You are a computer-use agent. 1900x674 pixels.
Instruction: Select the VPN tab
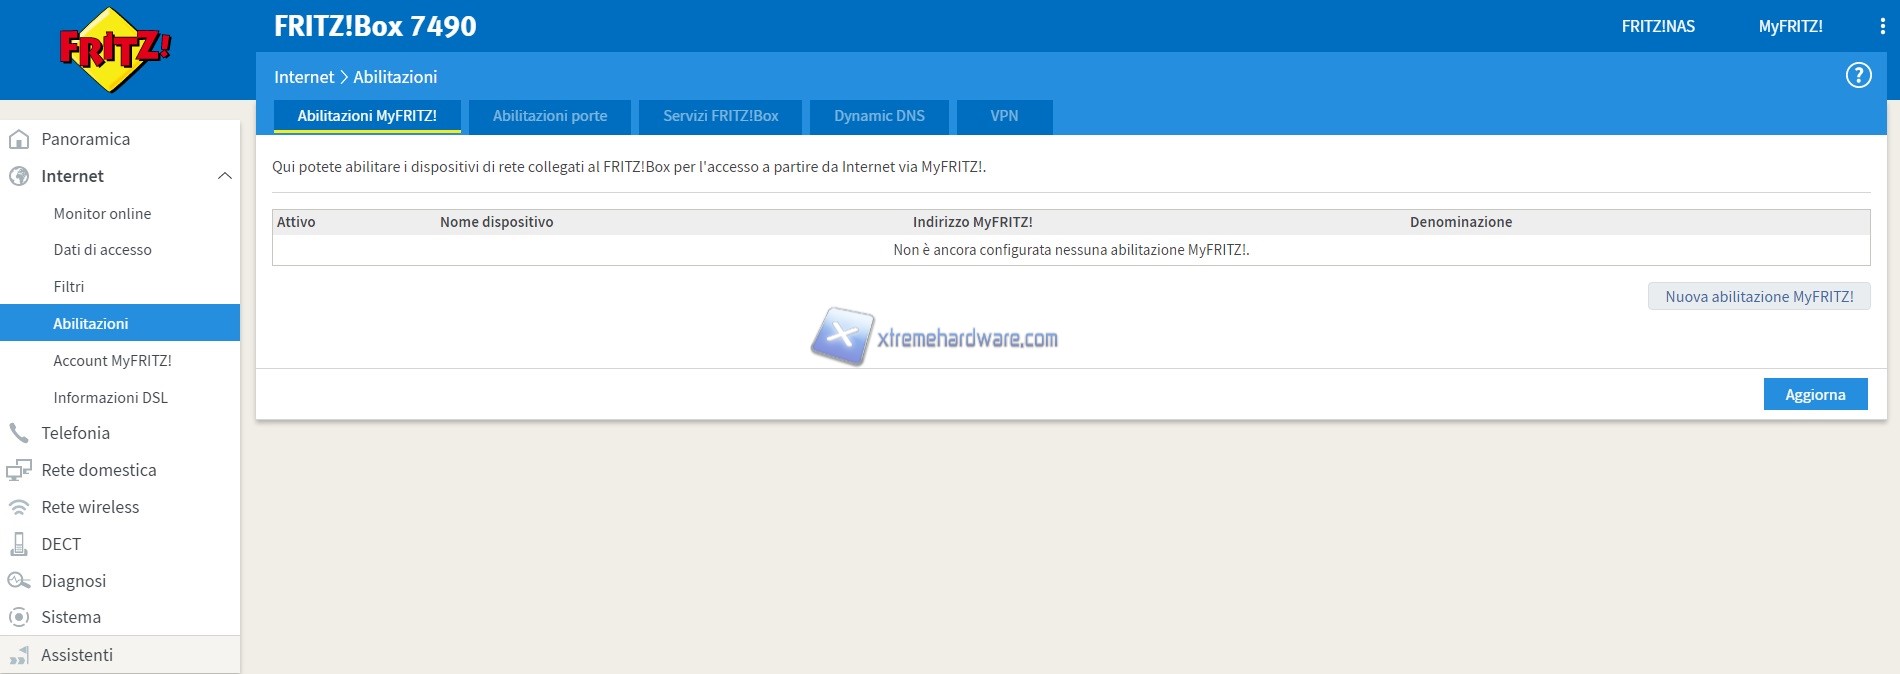click(x=1004, y=116)
